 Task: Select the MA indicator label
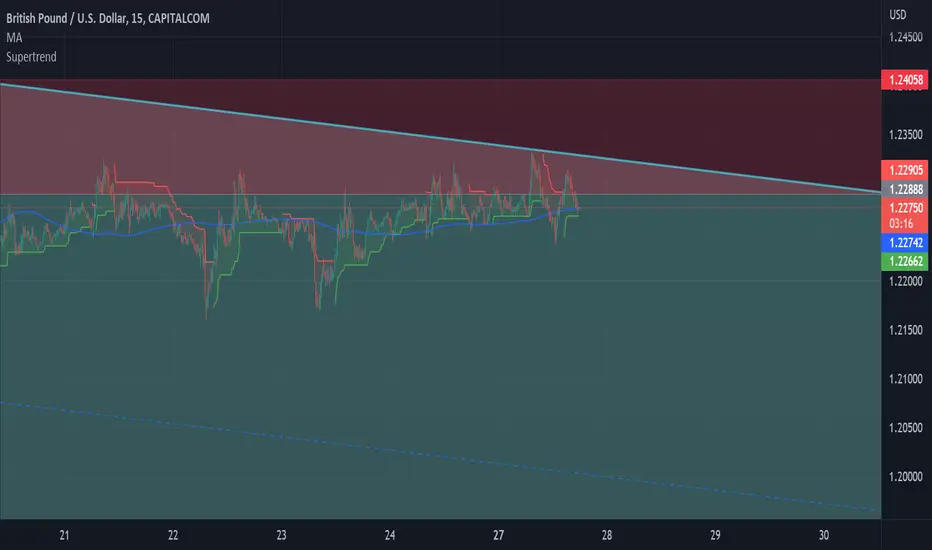pyautogui.click(x=14, y=38)
